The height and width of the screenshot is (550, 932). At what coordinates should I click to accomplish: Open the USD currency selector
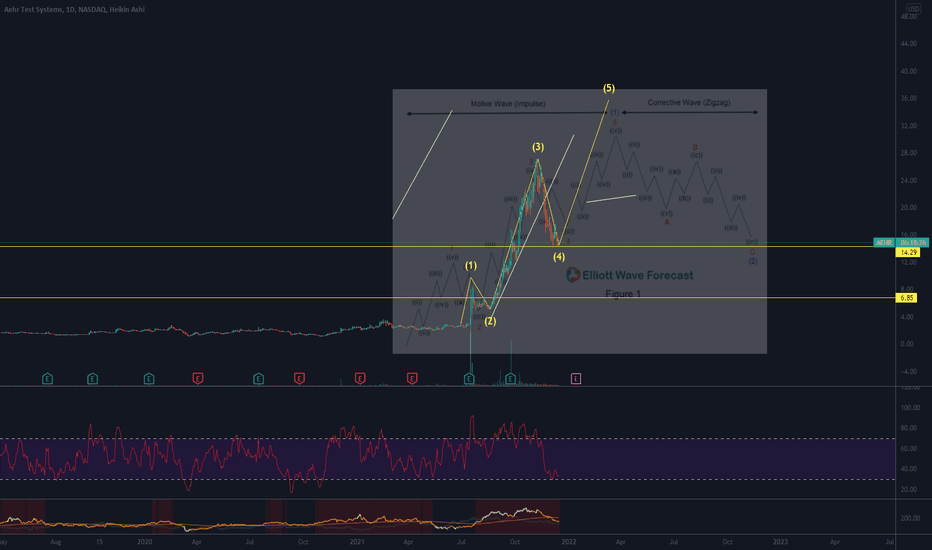(x=913, y=8)
